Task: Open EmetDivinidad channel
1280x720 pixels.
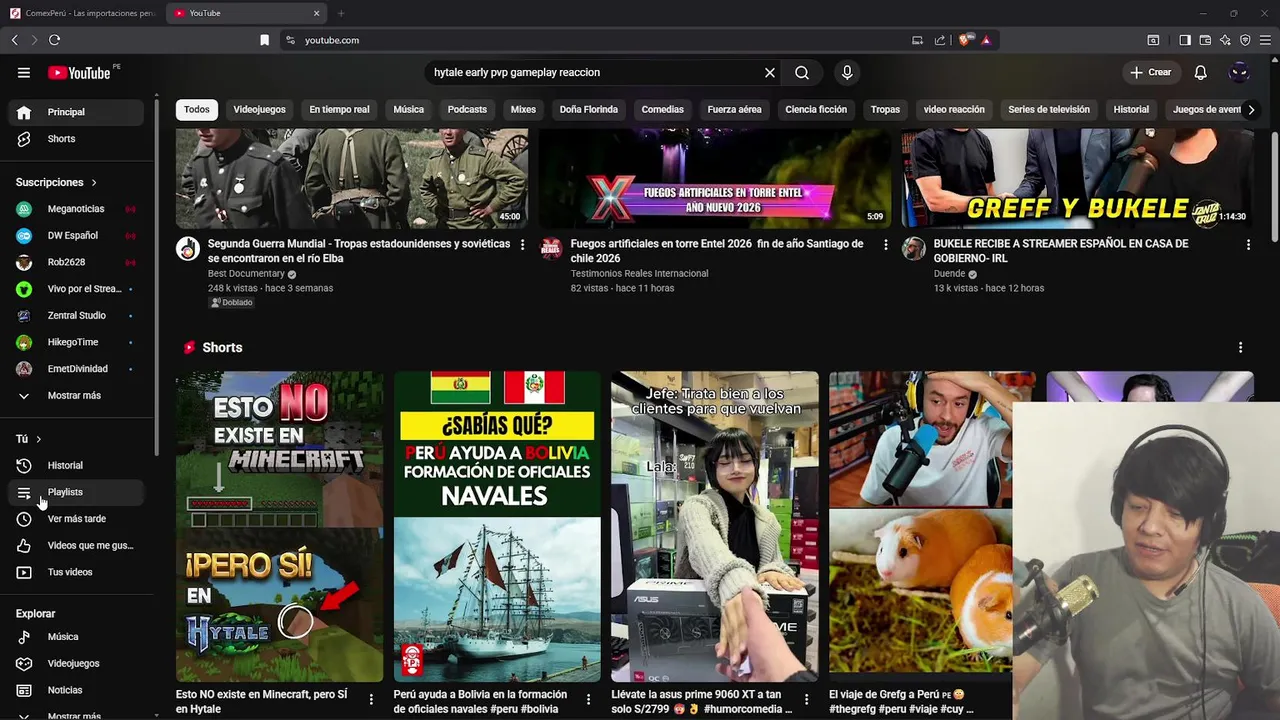Action: coord(76,369)
